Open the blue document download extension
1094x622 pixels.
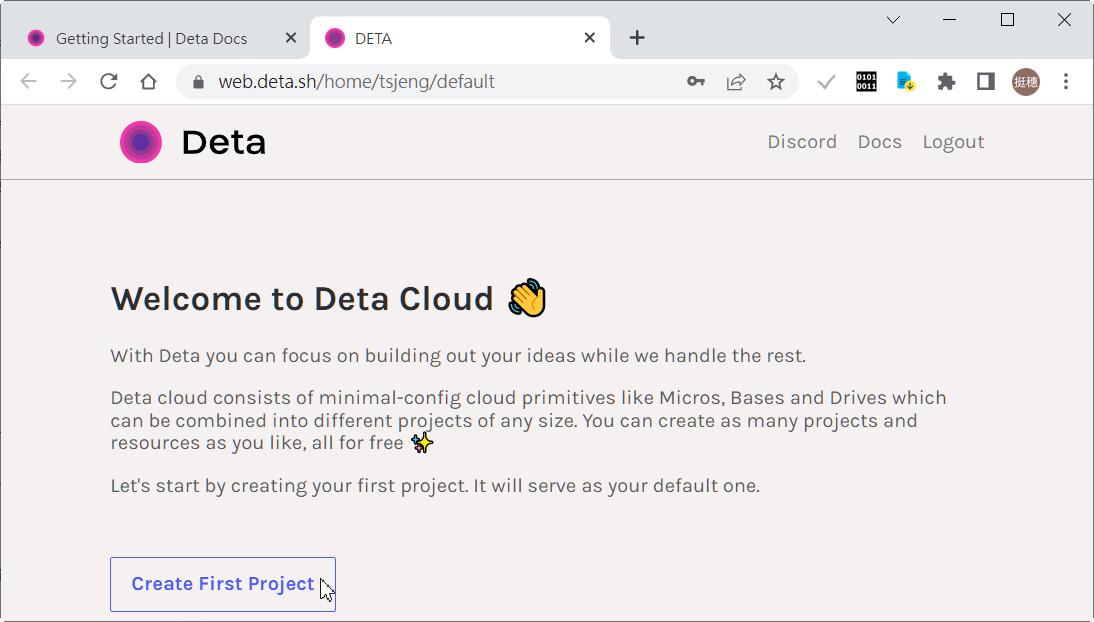(x=906, y=82)
